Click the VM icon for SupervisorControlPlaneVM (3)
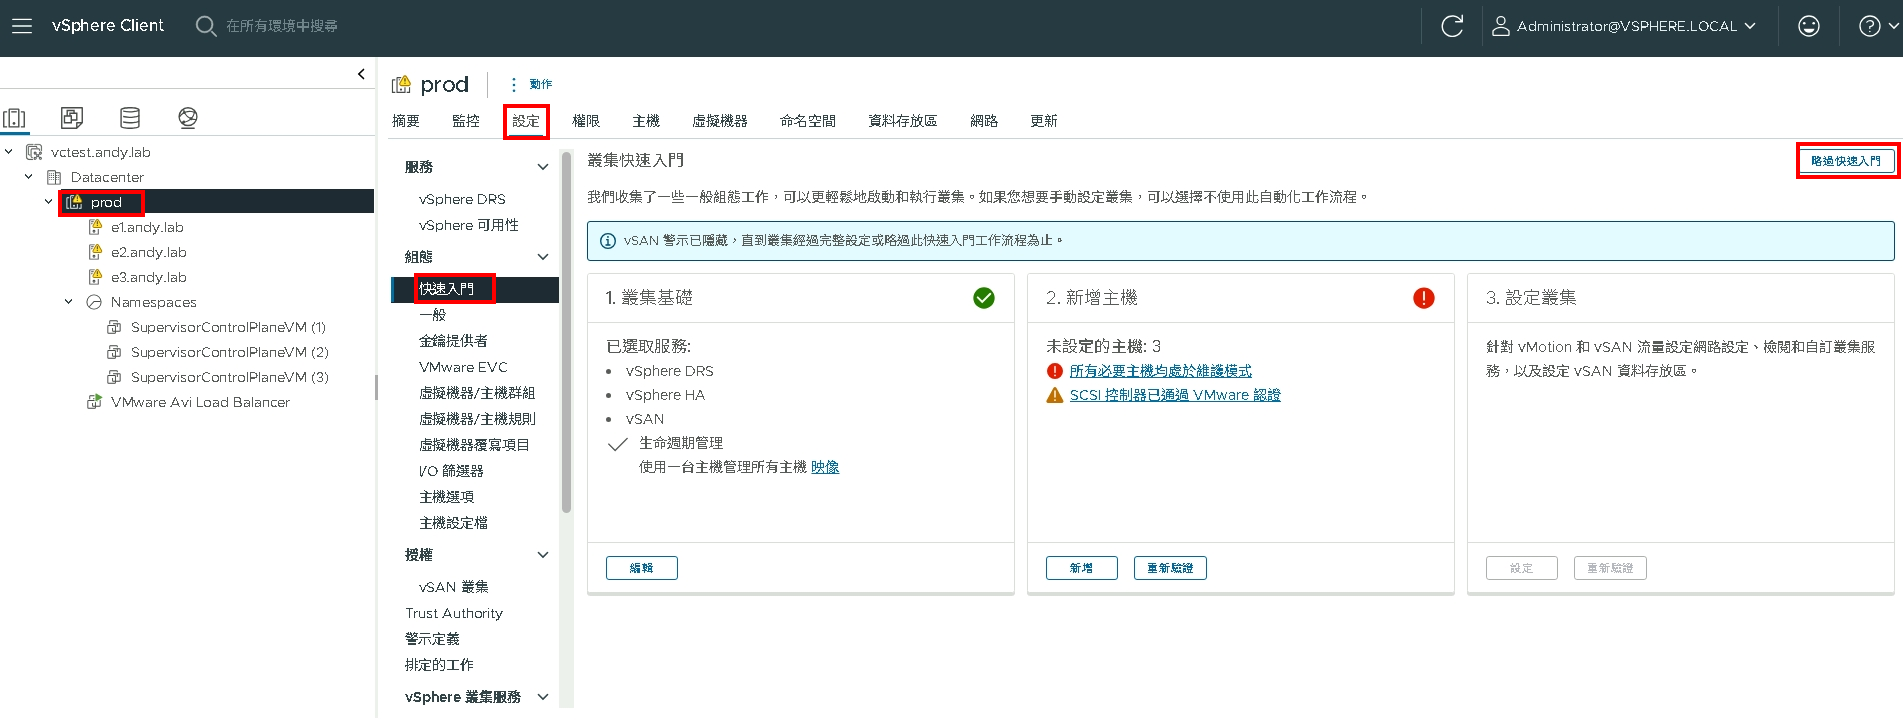The image size is (1903, 721). [114, 377]
